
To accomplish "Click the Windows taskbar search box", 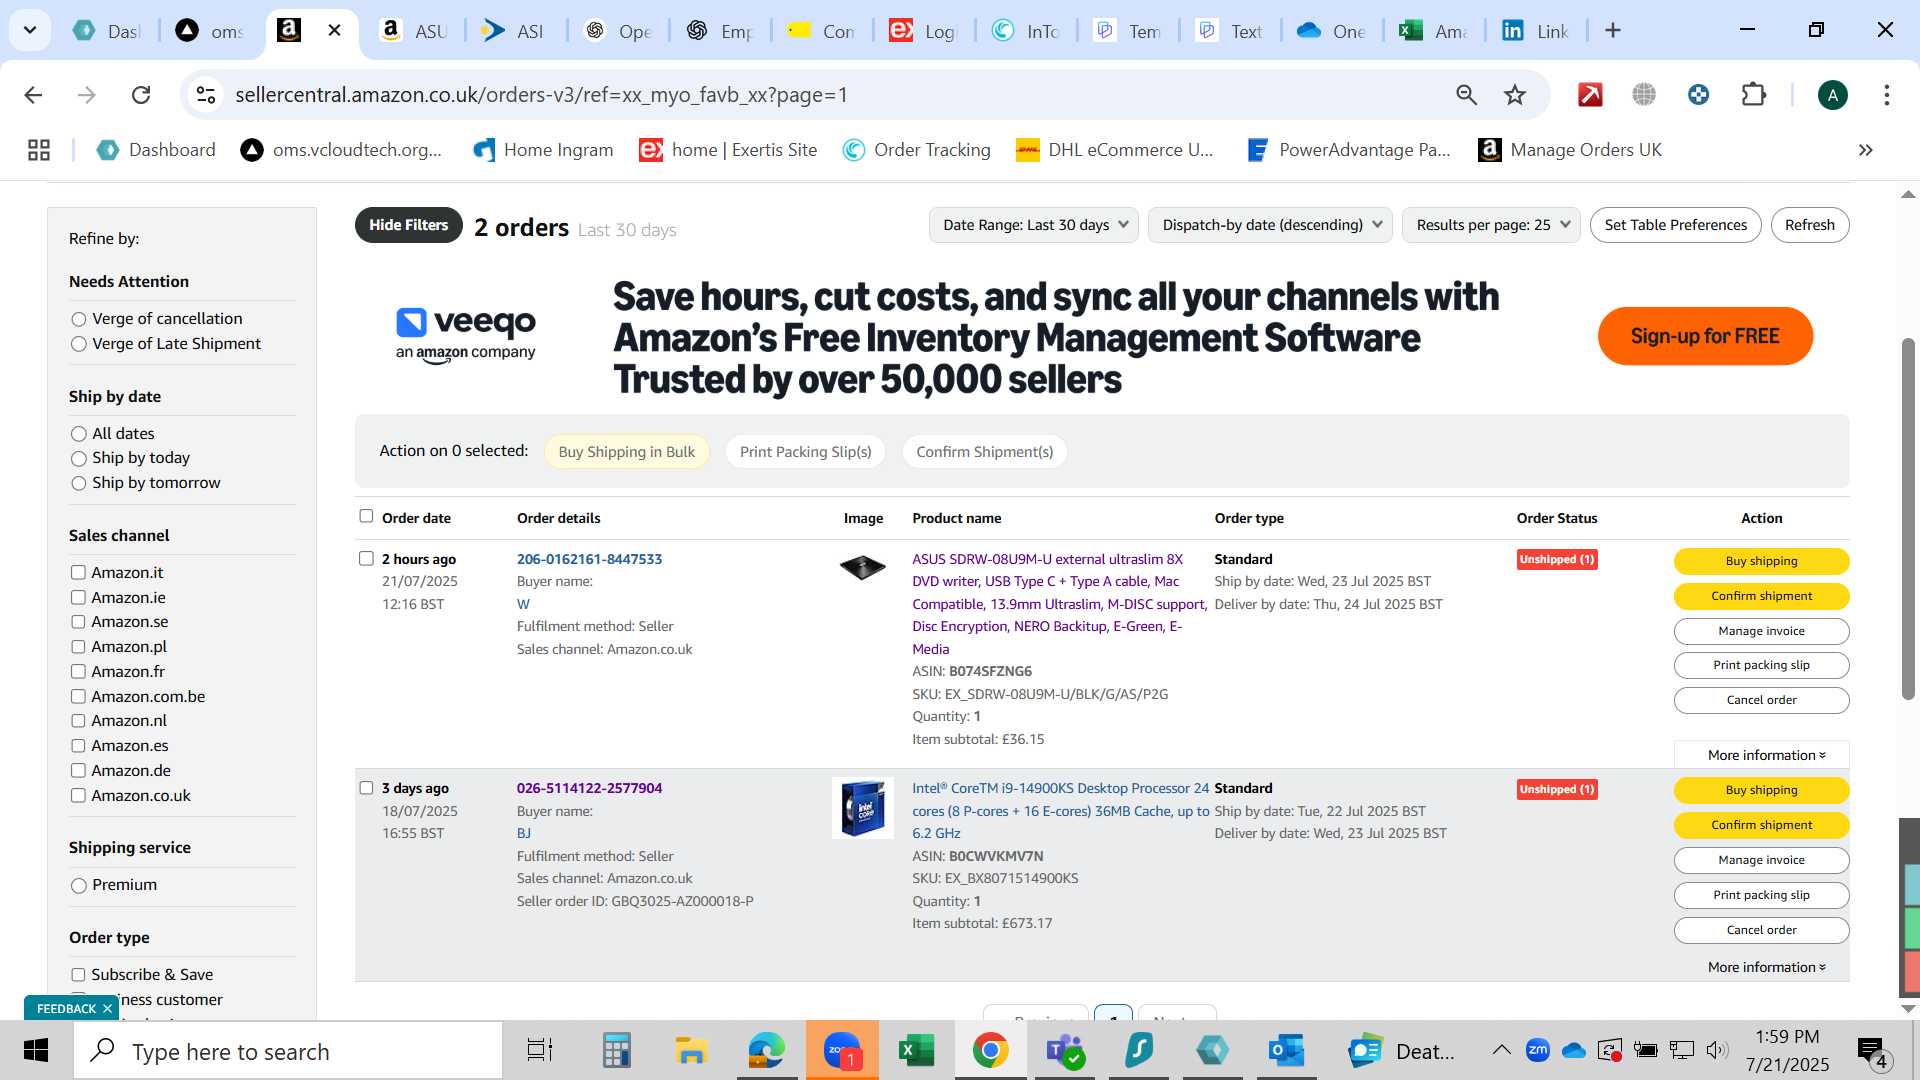I will (x=288, y=1051).
